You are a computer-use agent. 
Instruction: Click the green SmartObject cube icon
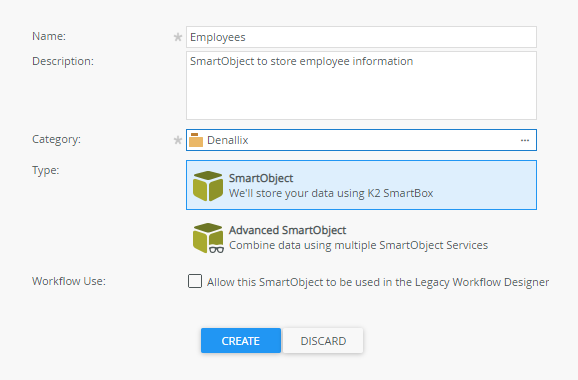[x=208, y=186]
